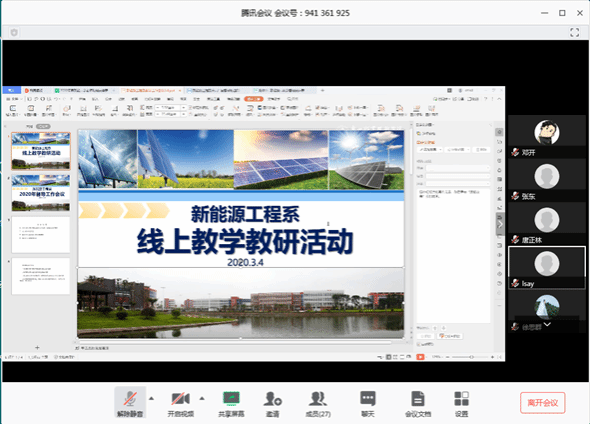Select the 幻灯片 pill above thumbnails
Viewport: 590px width, 424px height.
point(43,126)
